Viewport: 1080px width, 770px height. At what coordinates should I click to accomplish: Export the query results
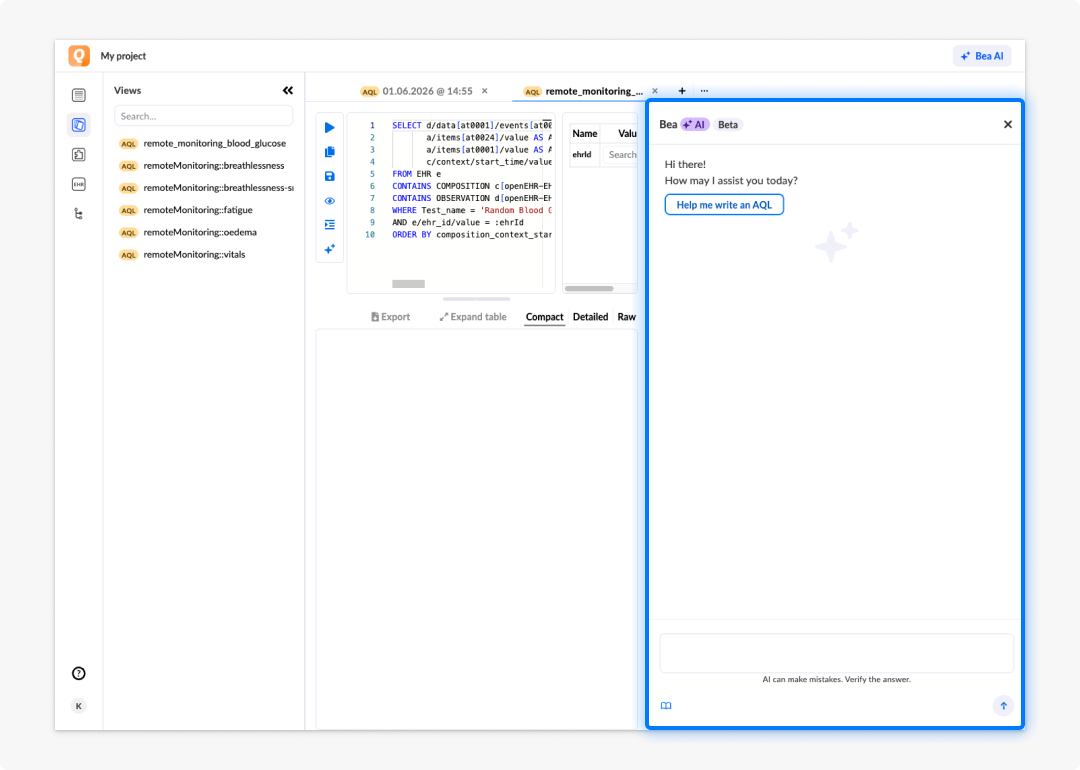pos(391,317)
